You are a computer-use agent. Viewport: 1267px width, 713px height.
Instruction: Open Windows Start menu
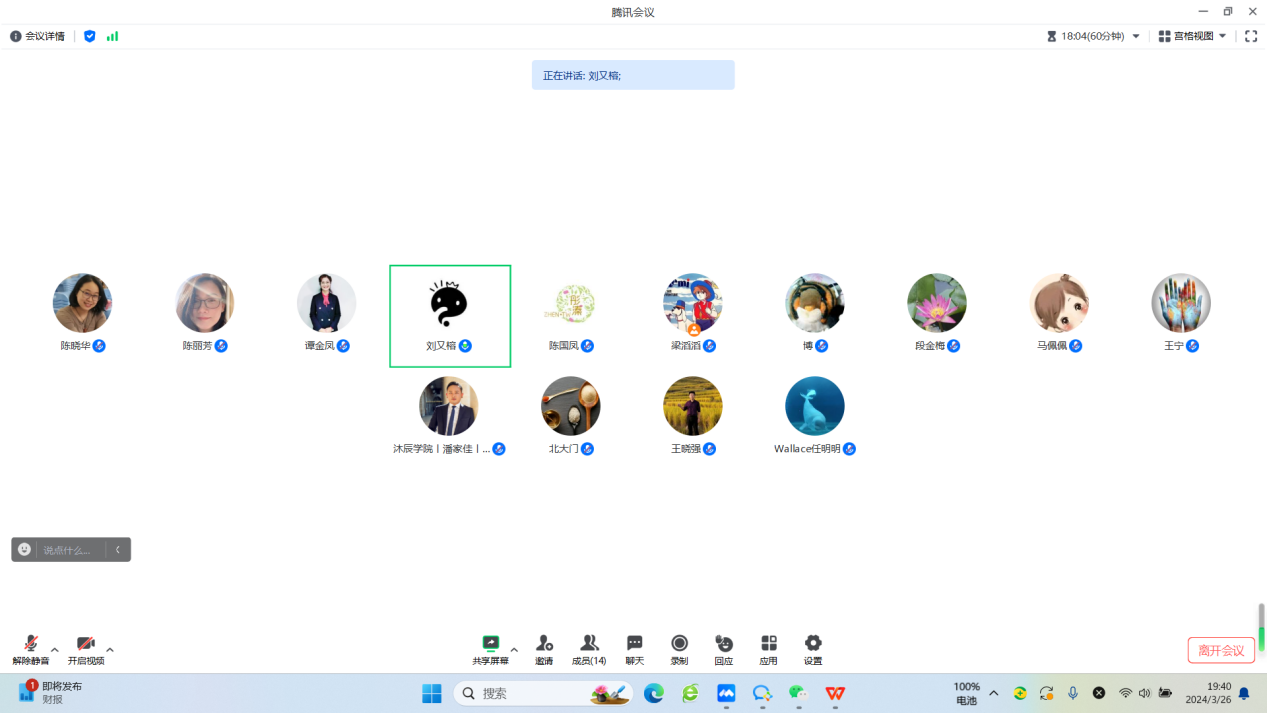click(432, 693)
